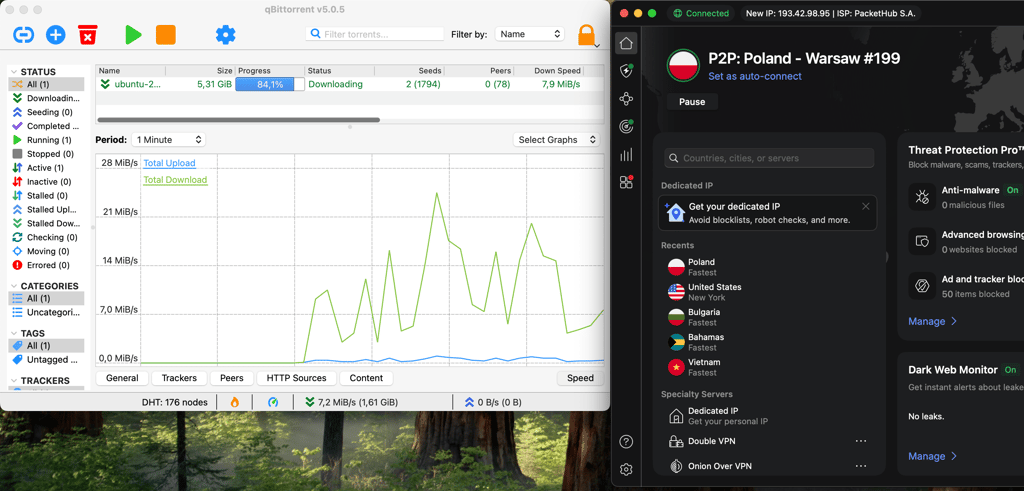
Task: Click the blue Add Torrent File plus icon
Action: pos(56,35)
